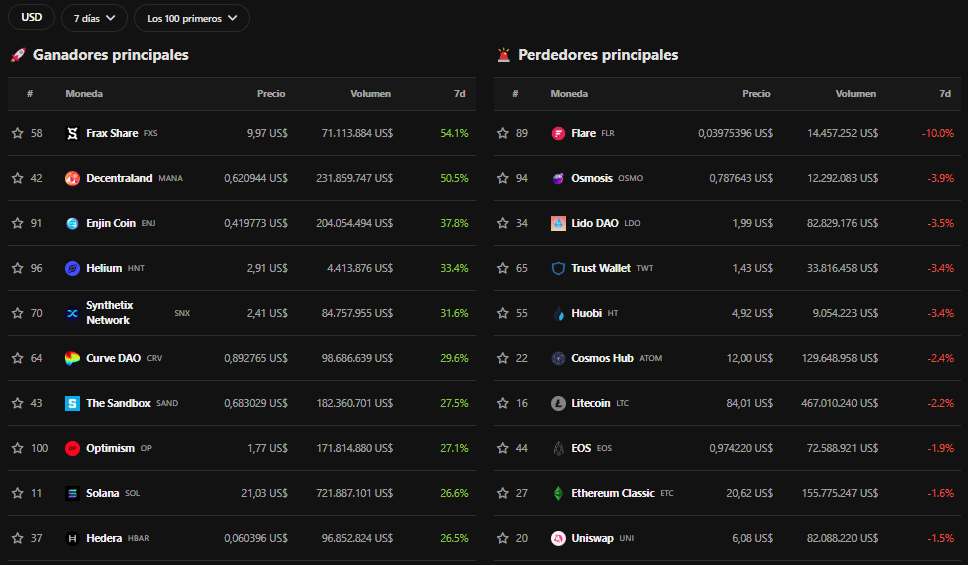Click the Decentraland MANA logo
This screenshot has width=968, height=565.
tap(72, 178)
